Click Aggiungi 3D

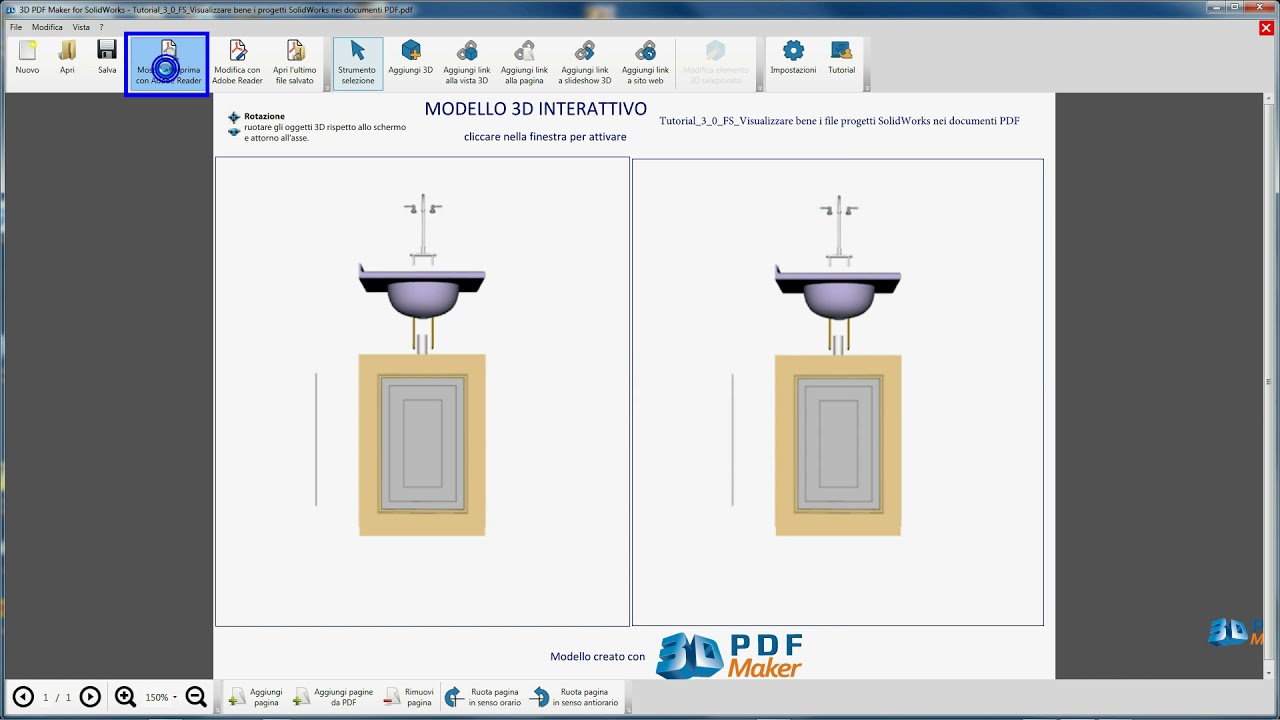click(x=410, y=58)
